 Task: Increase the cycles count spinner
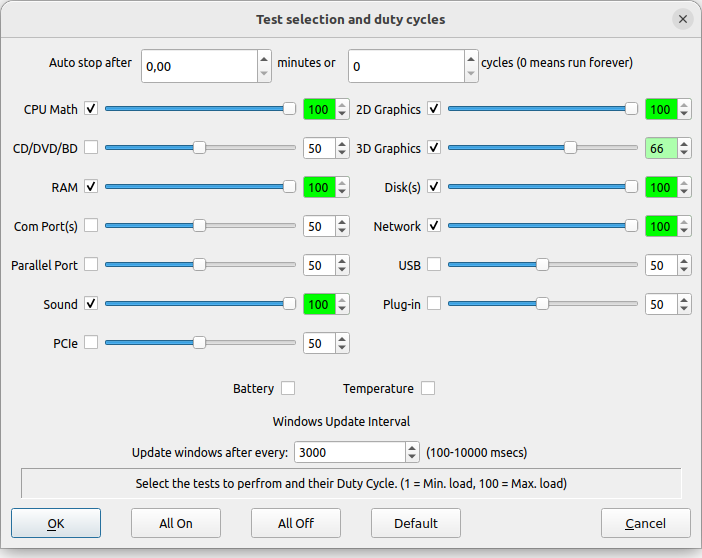[x=471, y=59]
